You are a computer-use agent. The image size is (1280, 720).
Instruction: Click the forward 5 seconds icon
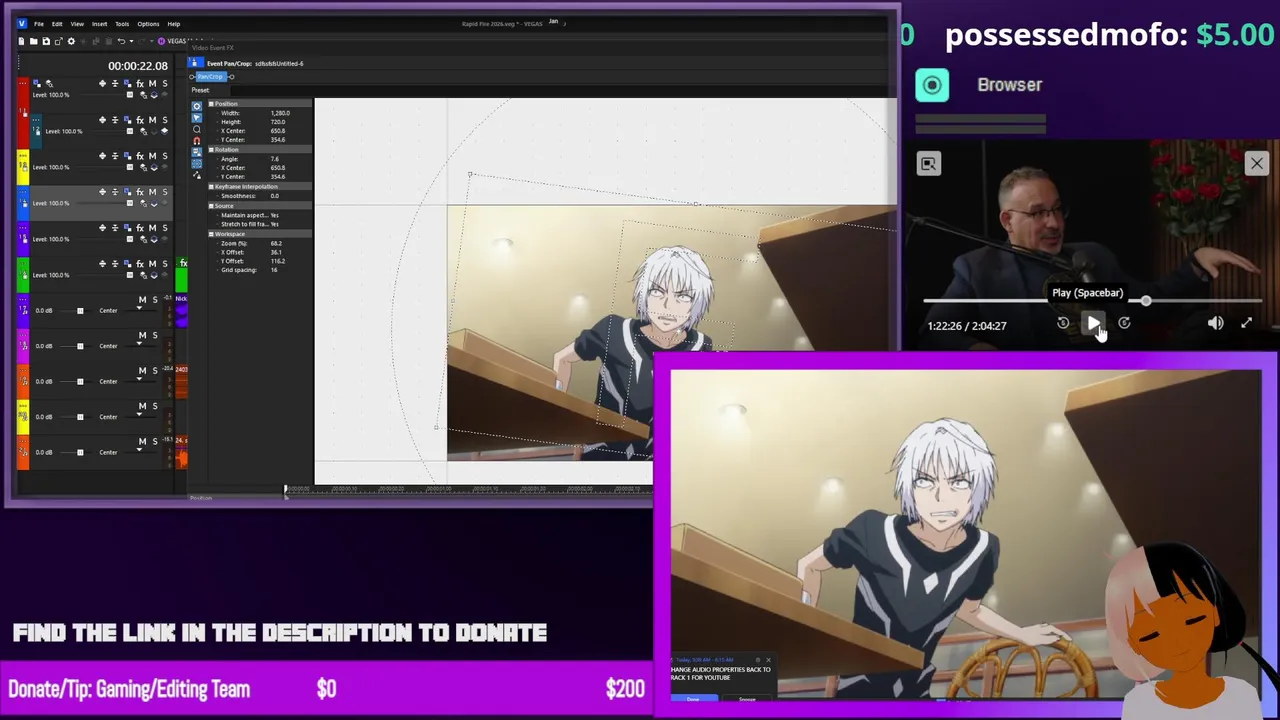coord(1124,323)
